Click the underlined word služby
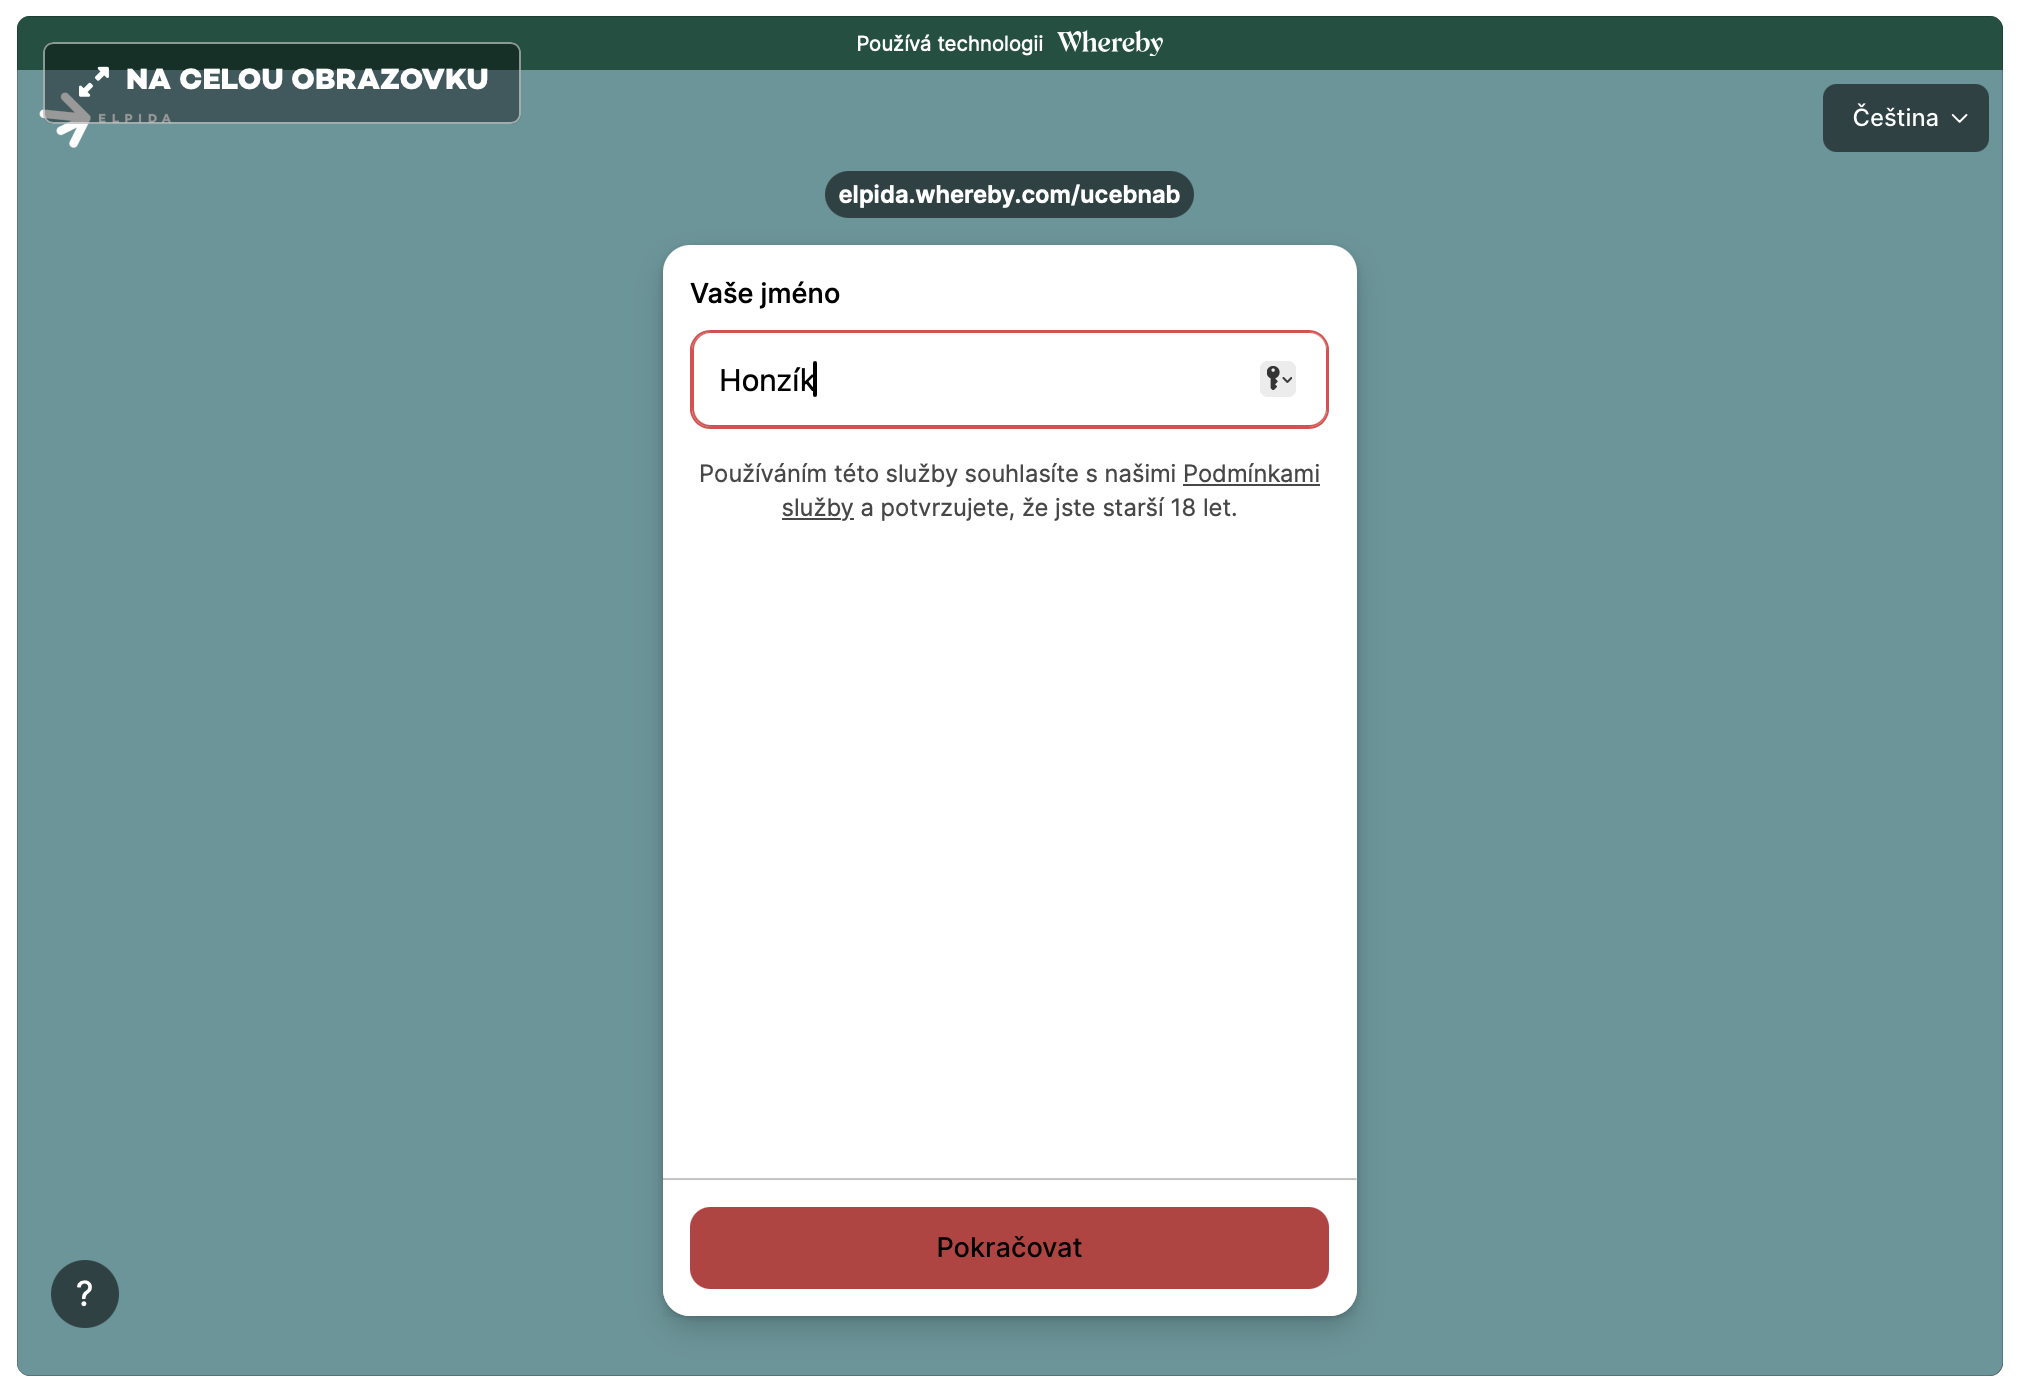This screenshot has height=1396, width=2028. click(817, 508)
